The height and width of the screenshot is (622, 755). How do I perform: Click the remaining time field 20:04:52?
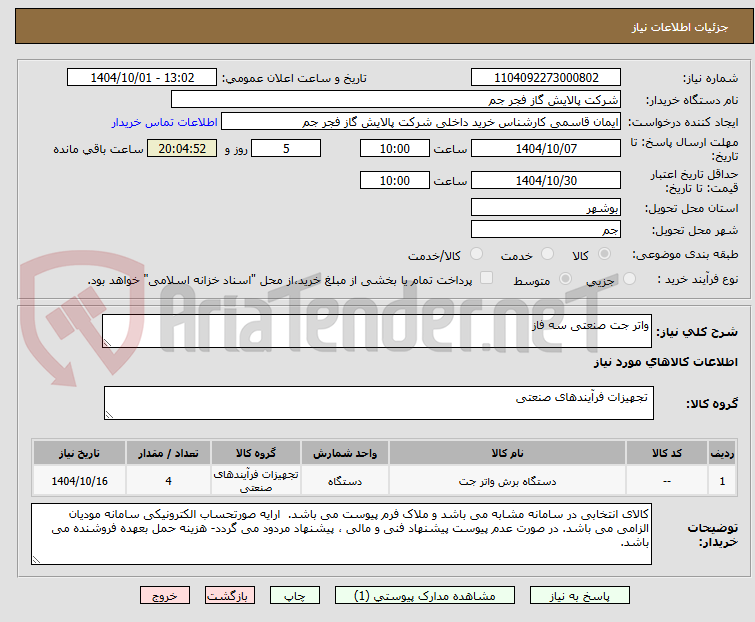click(182, 148)
